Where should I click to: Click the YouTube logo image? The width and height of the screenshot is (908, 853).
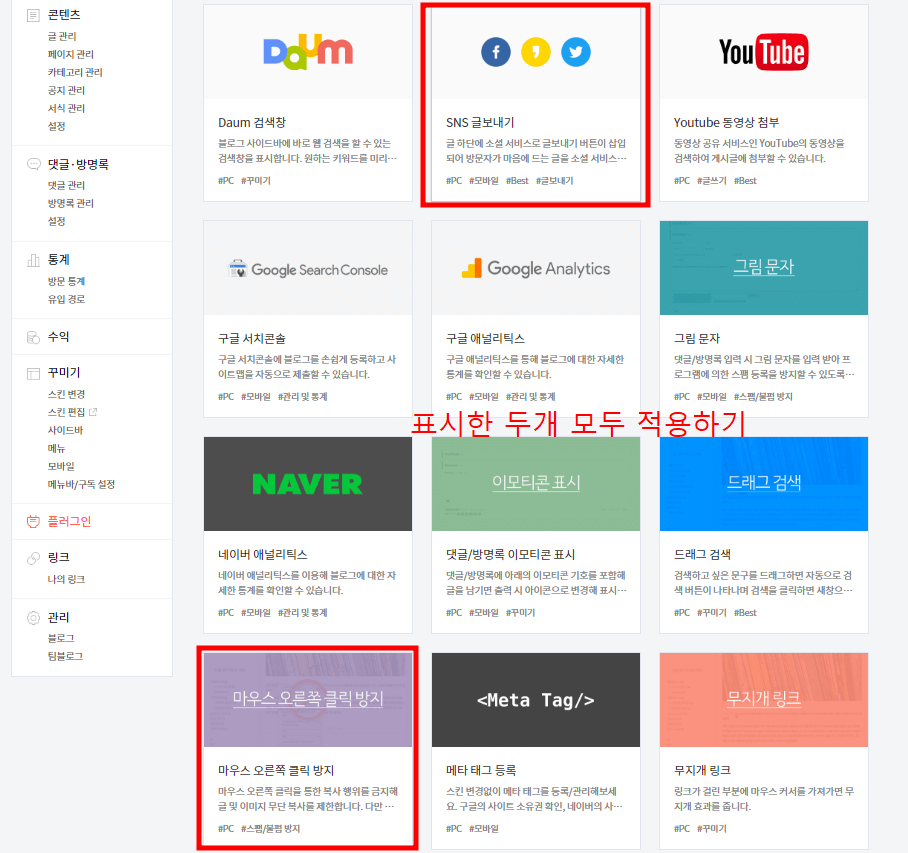[764, 52]
